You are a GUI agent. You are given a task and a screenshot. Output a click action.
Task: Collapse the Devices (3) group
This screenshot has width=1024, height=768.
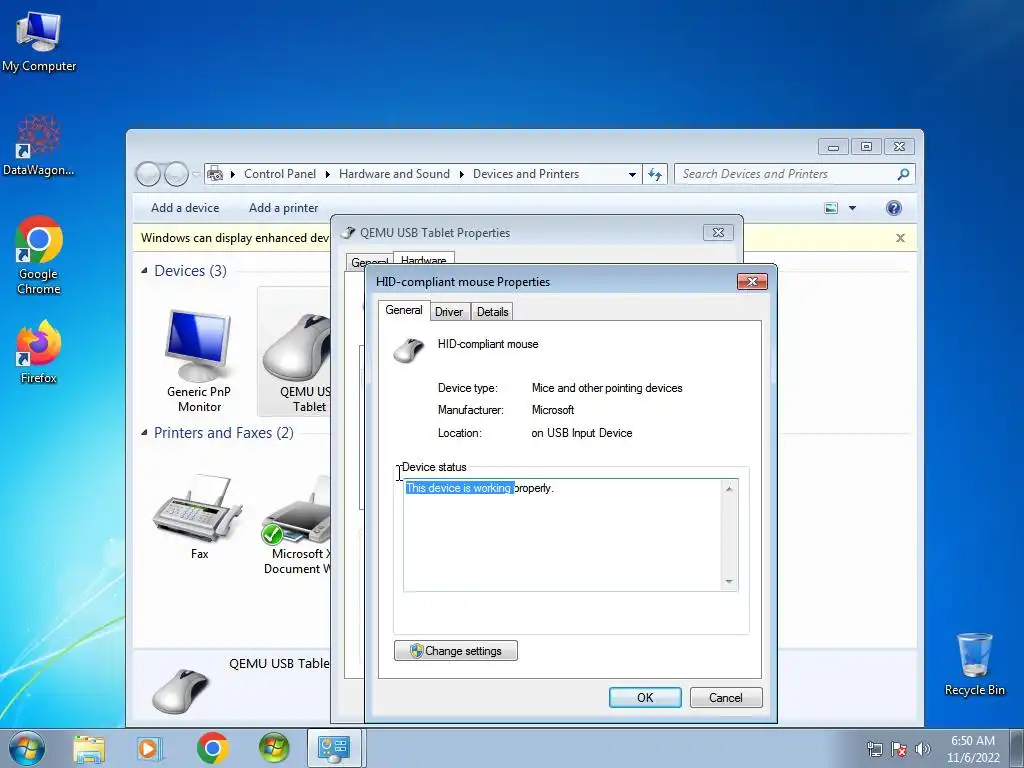[144, 270]
